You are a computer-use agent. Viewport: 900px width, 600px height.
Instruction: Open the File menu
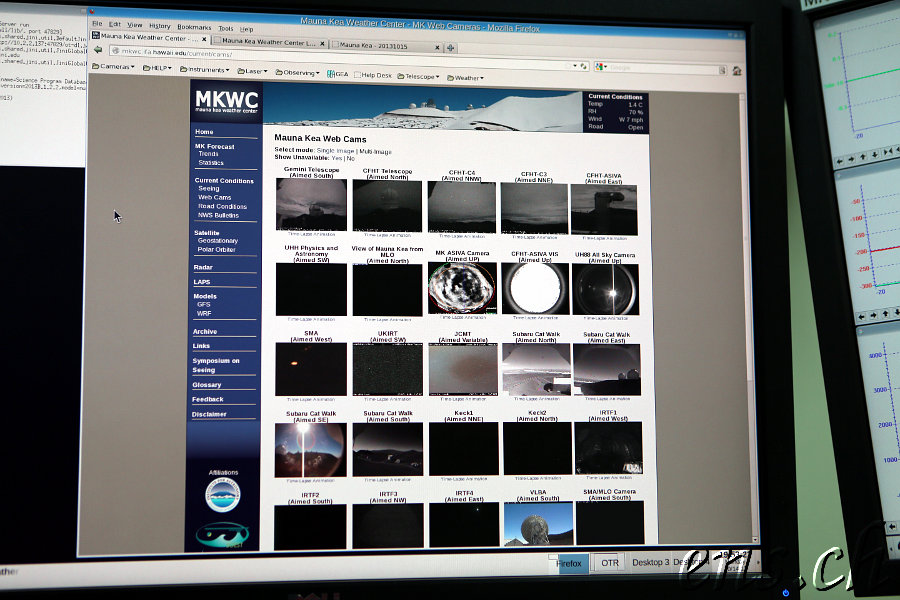click(x=97, y=24)
